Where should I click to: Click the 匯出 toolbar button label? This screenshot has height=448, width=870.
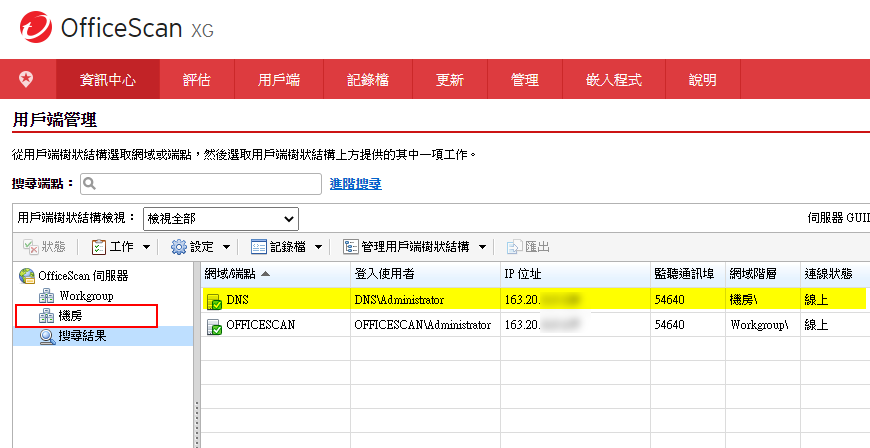[537, 247]
